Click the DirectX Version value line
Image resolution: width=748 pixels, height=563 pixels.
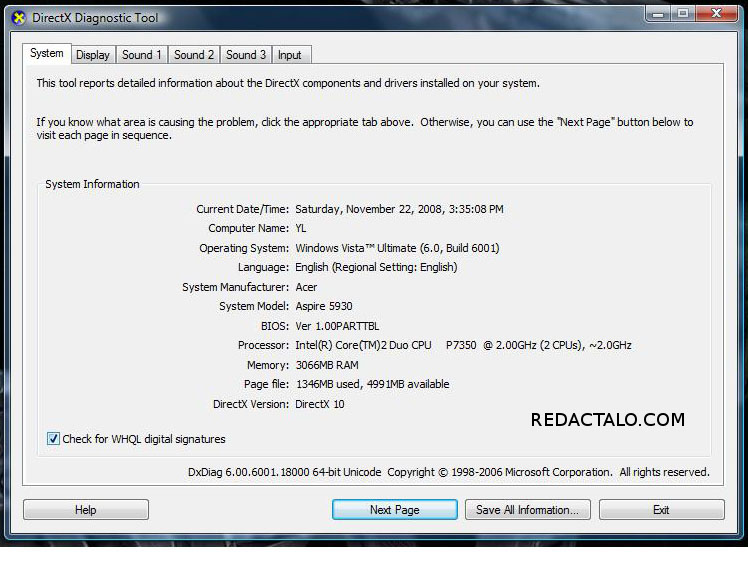pyautogui.click(x=319, y=404)
